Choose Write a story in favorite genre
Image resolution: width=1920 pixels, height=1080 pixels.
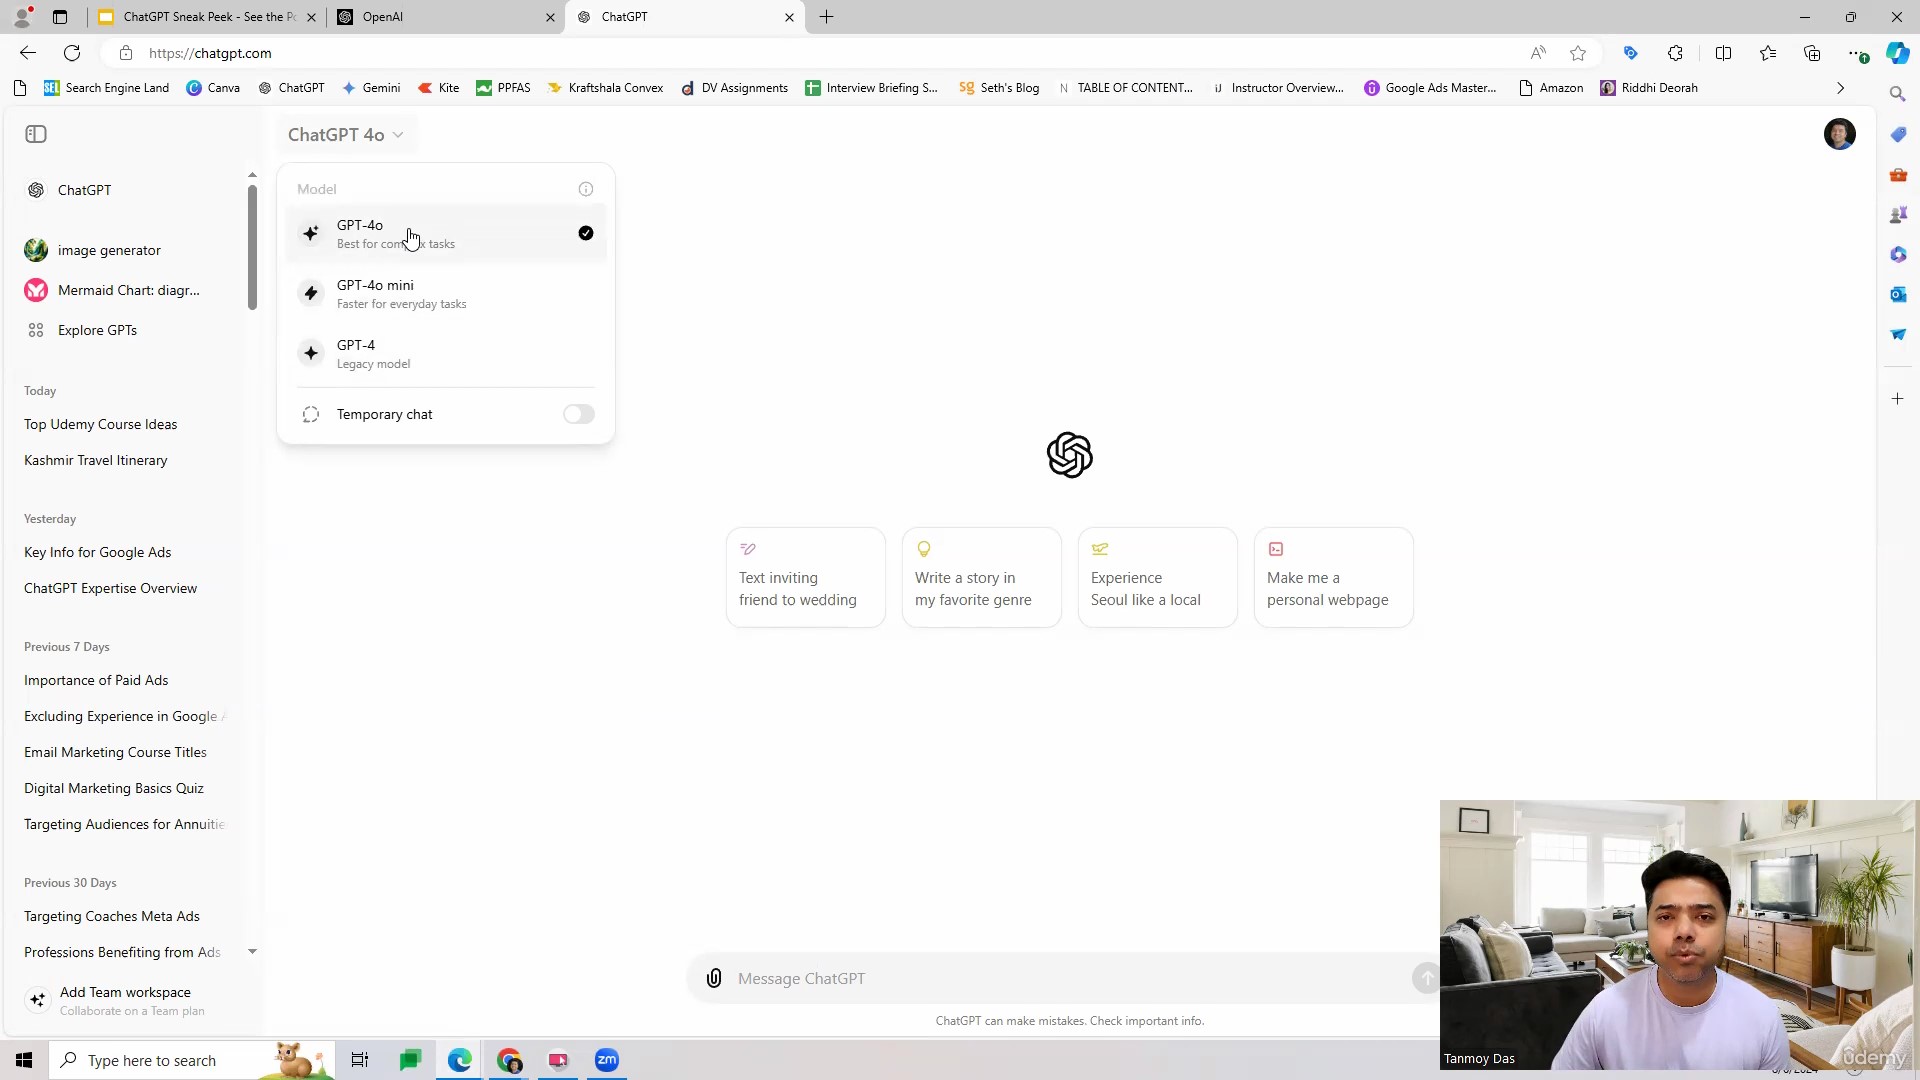981,577
